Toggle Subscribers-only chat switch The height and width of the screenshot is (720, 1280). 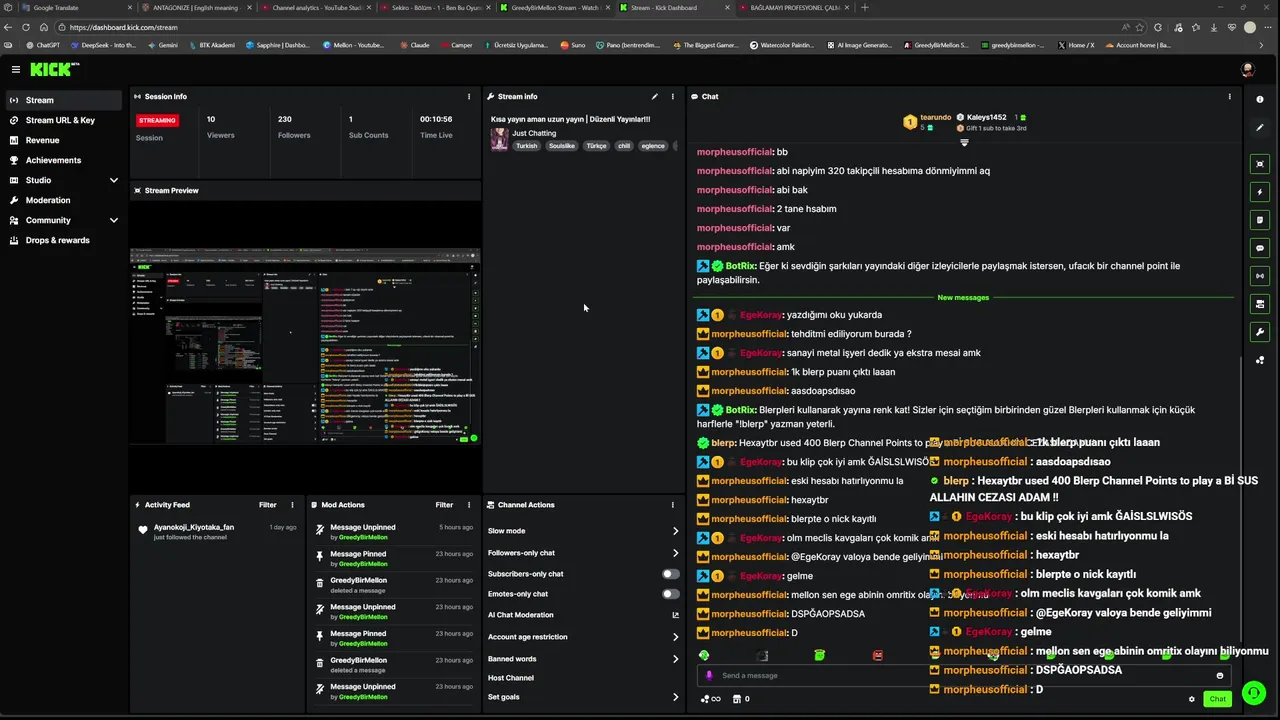pos(670,574)
